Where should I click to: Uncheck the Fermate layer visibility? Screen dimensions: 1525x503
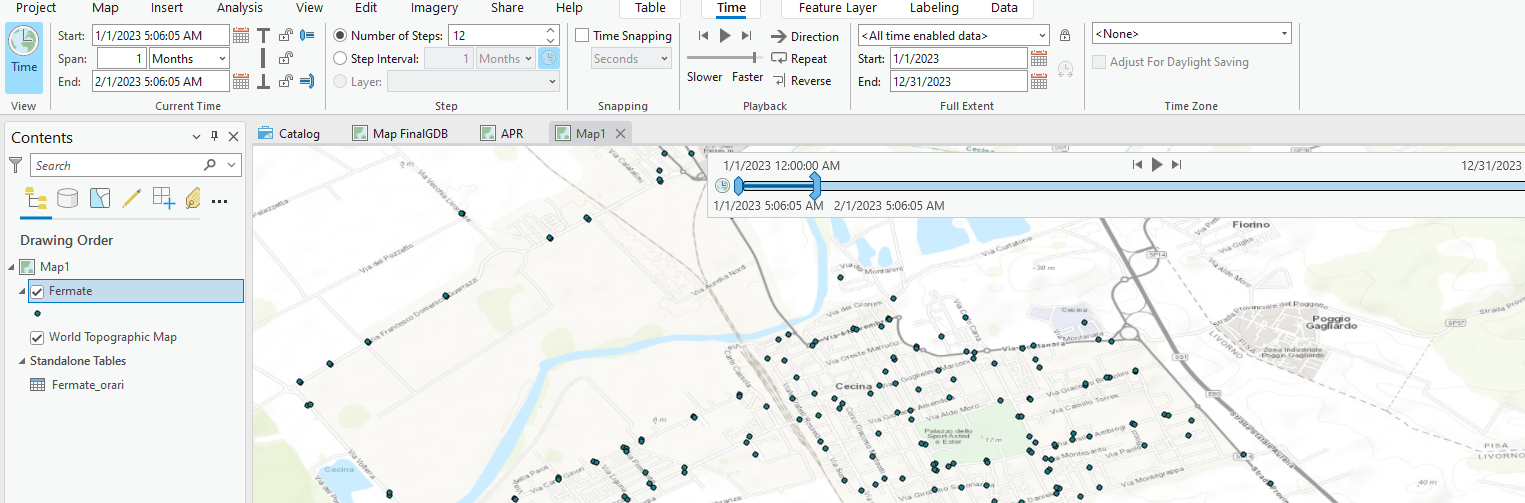(x=37, y=291)
